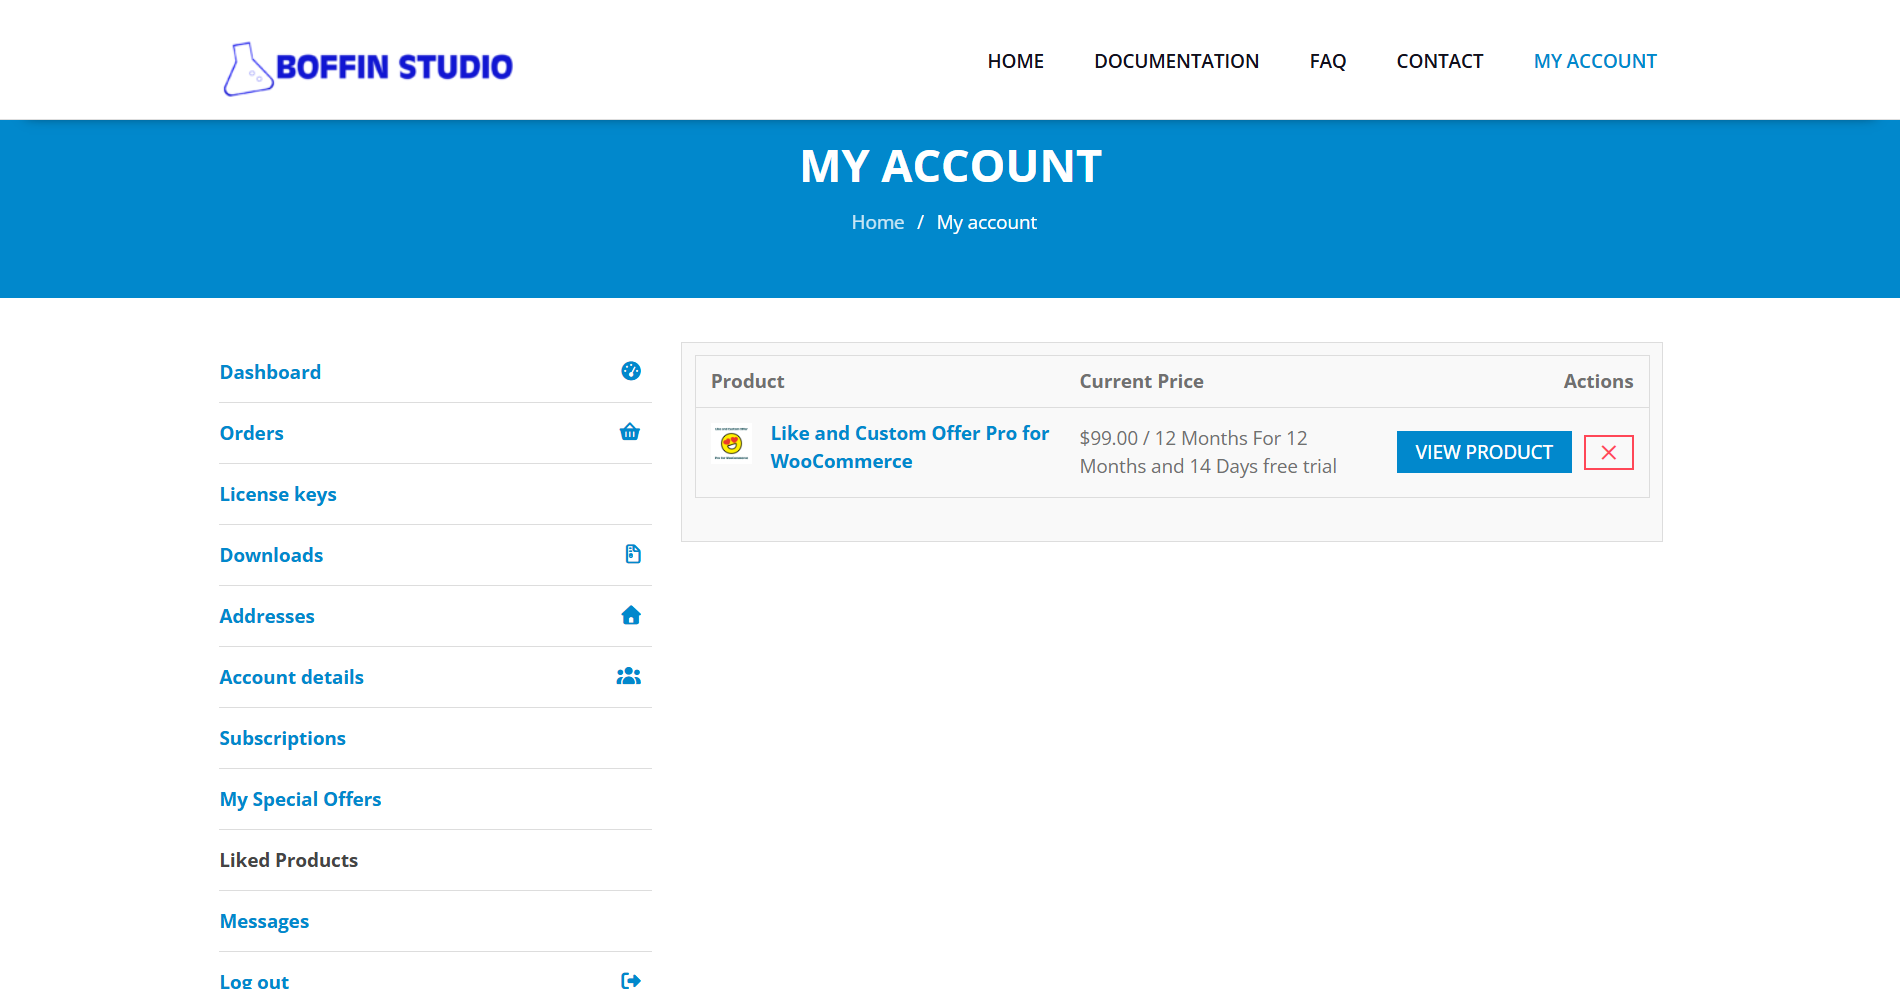The width and height of the screenshot is (1900, 989).
Task: Open the product emoji thumbnail
Action: tap(731, 443)
